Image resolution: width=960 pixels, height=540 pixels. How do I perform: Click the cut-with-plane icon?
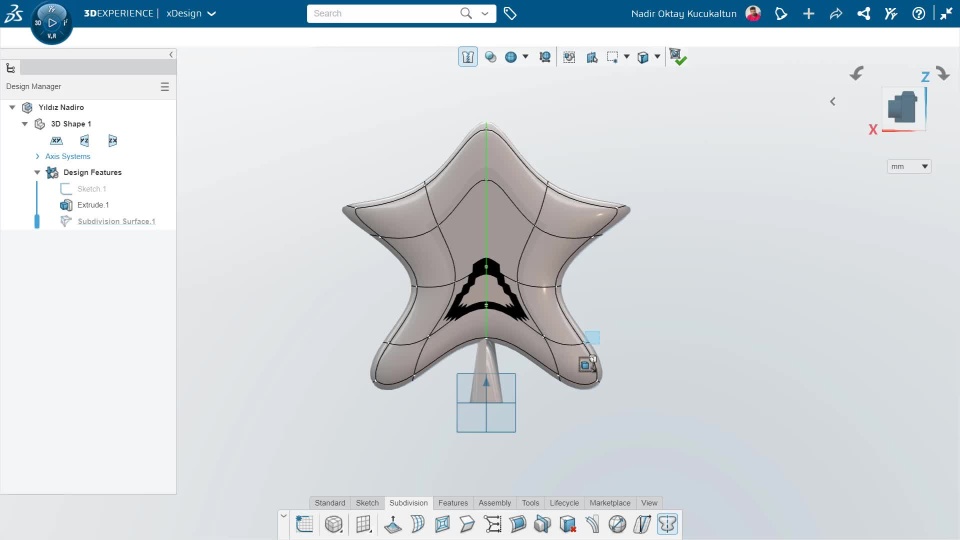542,524
